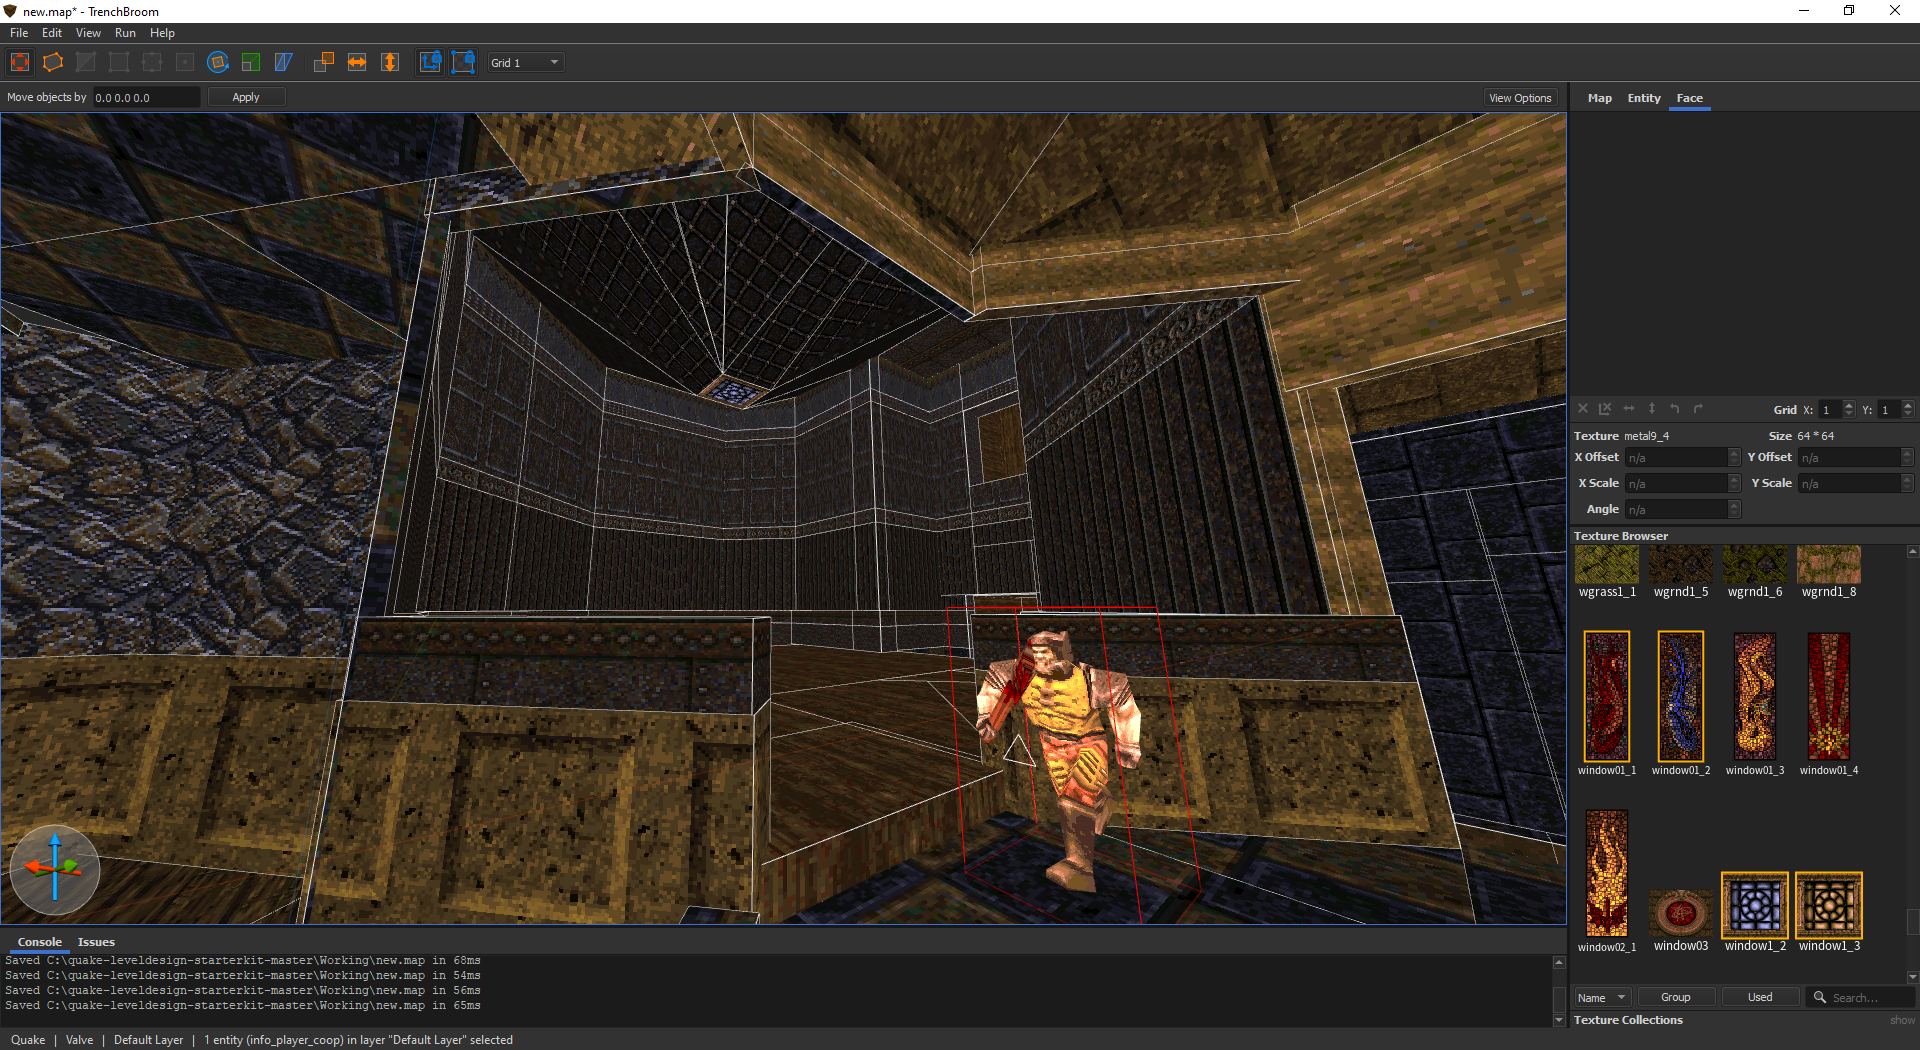This screenshot has height=1050, width=1920.
Task: Click the Move objects by input field
Action: (146, 97)
